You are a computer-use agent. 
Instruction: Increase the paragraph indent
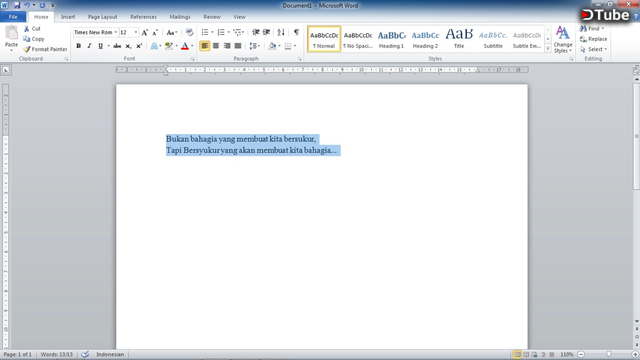click(267, 32)
